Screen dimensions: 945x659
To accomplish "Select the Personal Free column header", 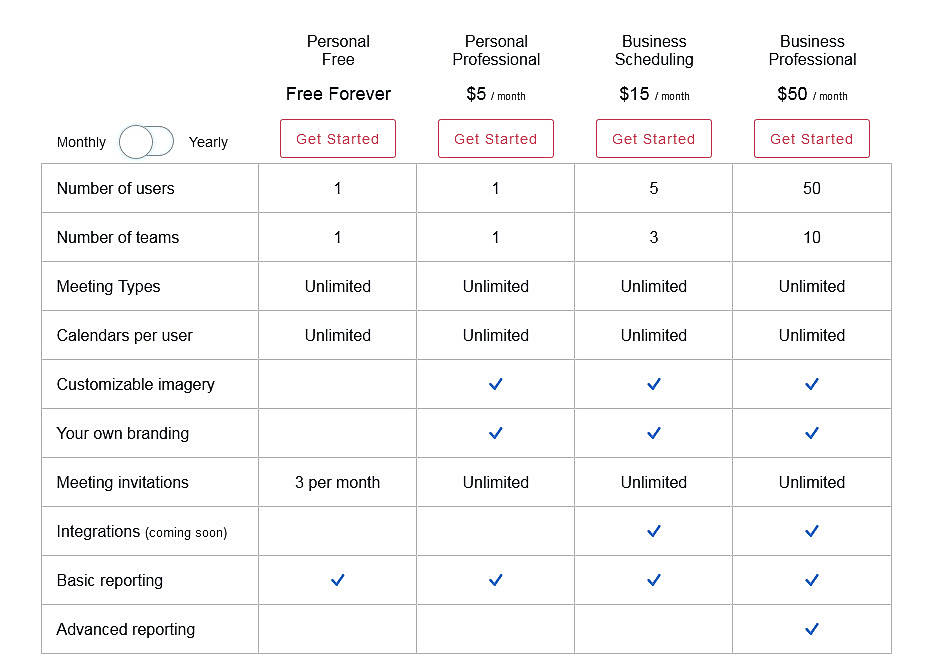I will click(338, 51).
